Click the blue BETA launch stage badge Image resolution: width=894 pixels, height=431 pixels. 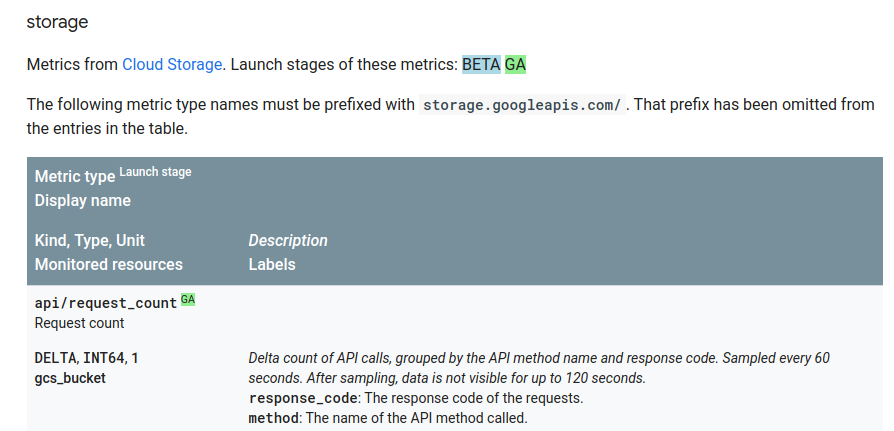(x=481, y=64)
